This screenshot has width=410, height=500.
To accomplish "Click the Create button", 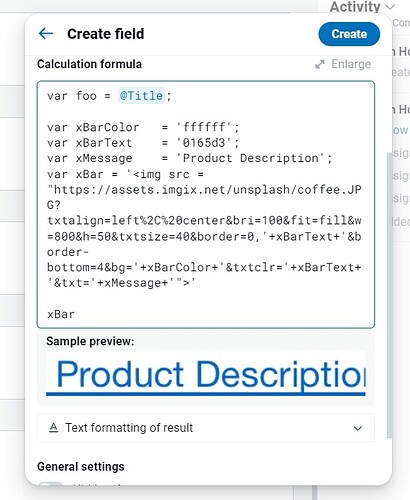I will click(349, 34).
